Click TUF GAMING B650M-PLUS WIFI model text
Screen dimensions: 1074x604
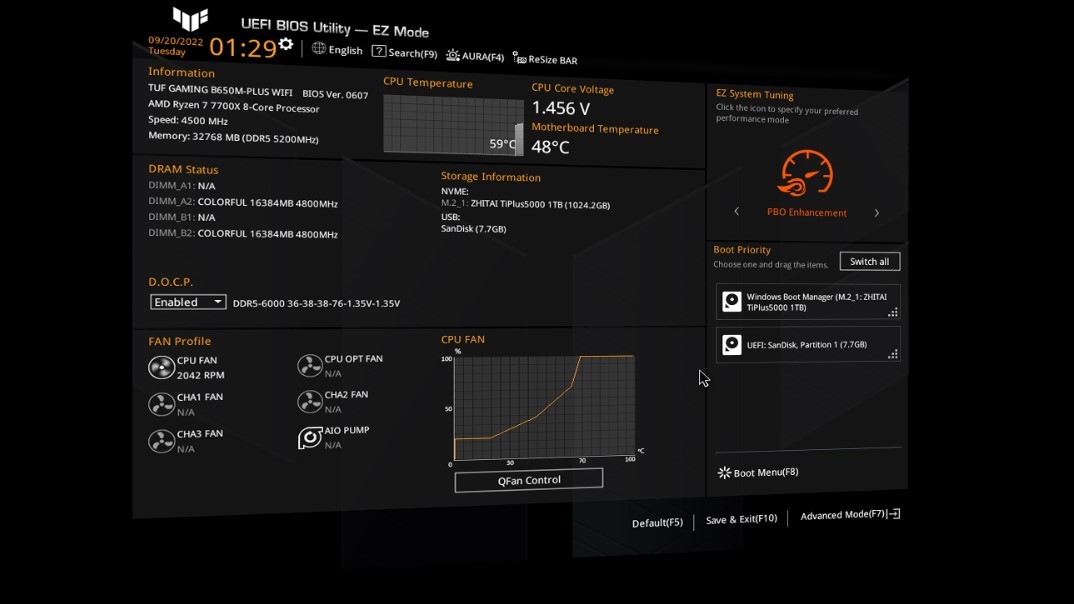click(220, 90)
